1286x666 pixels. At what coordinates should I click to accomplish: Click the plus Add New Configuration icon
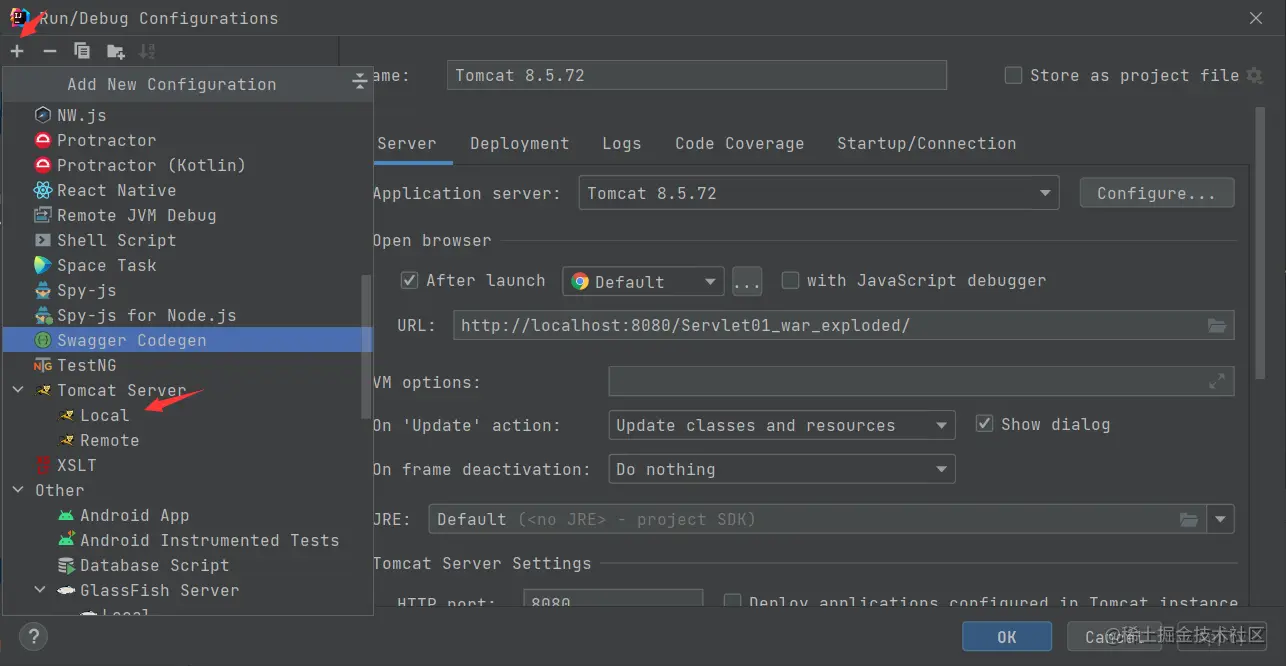(17, 51)
